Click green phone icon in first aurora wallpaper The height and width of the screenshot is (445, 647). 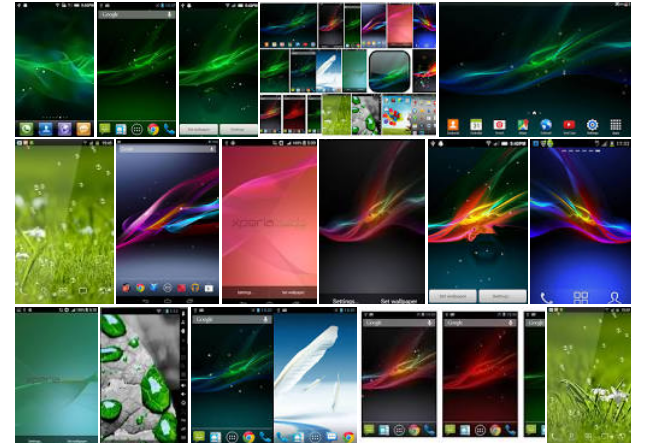(26, 129)
